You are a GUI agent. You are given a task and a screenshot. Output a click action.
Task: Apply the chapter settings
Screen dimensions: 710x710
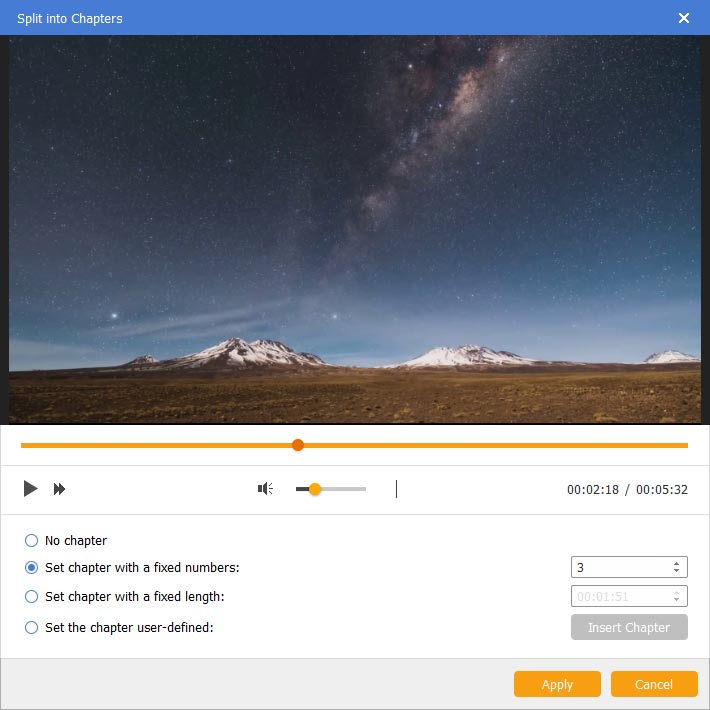(x=557, y=684)
